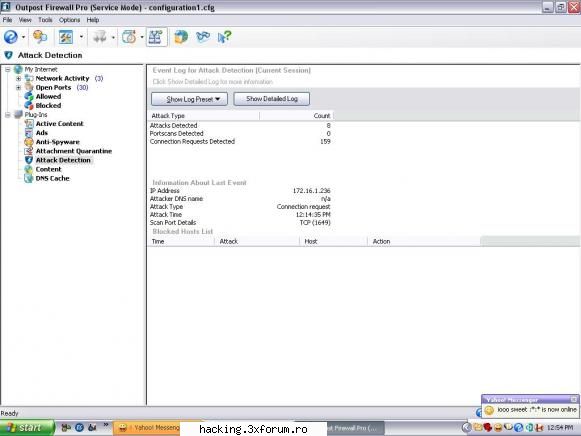Screen dimensions: 581x436
Task: Open the Tools menu
Action: pos(45,20)
